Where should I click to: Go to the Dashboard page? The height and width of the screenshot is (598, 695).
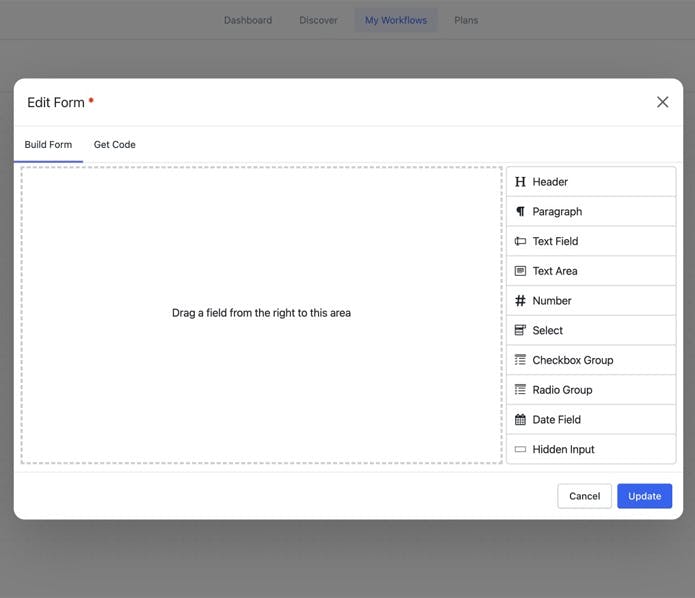coord(248,20)
